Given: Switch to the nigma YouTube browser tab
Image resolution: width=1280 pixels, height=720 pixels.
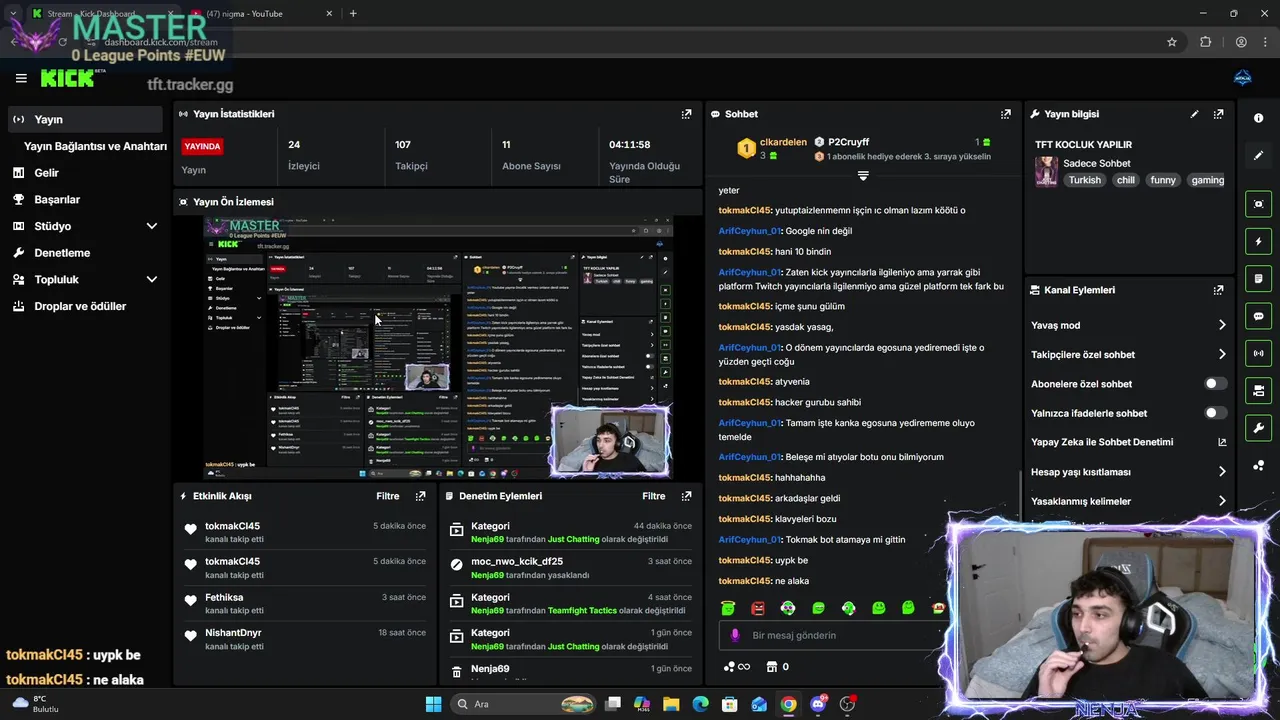Looking at the screenshot, I should click(x=262, y=14).
